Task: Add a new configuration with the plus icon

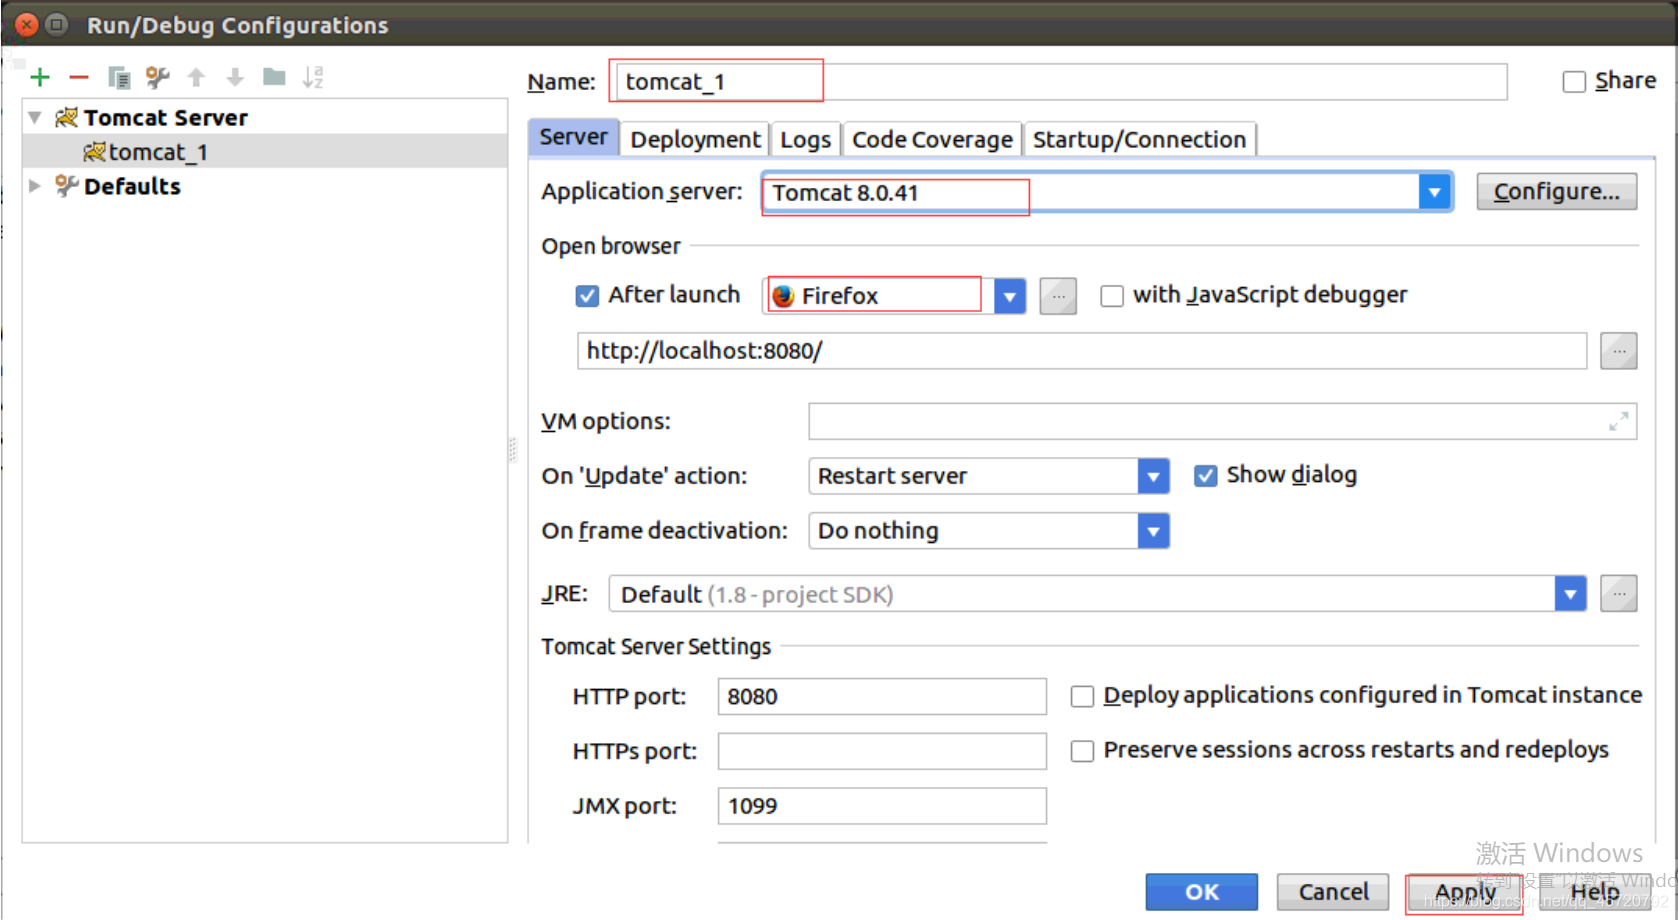Action: click(40, 77)
